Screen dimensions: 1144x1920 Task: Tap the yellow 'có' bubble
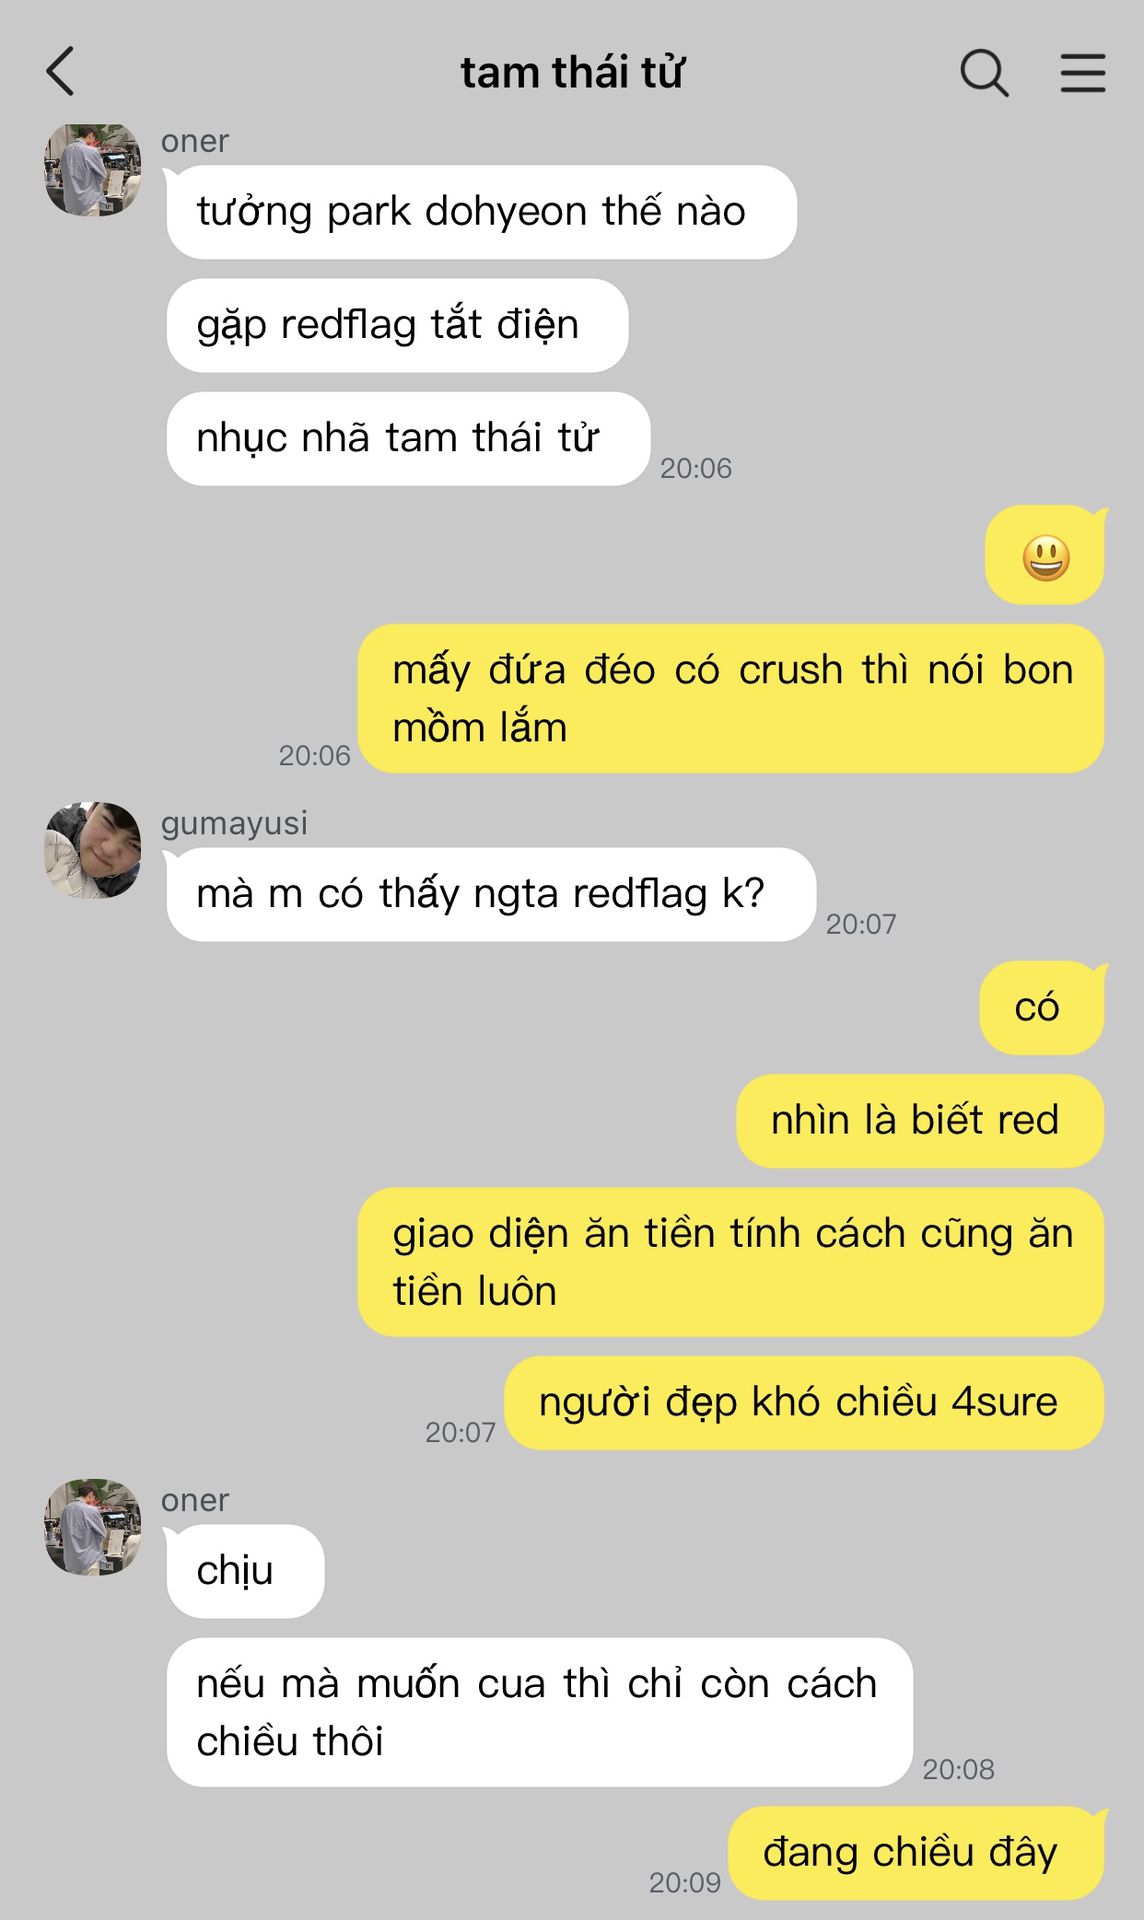[x=1042, y=1007]
